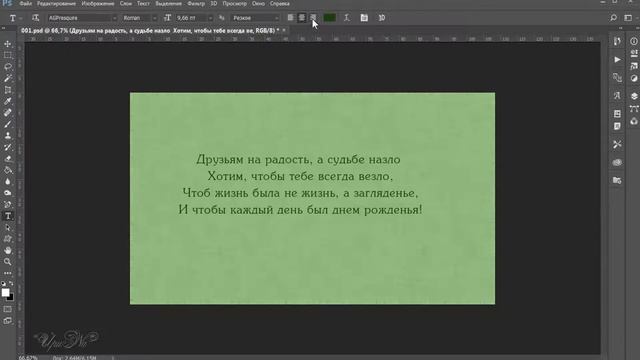Open the Roman font style dropdown
Viewport: 640px width, 360px height.
tap(139, 18)
